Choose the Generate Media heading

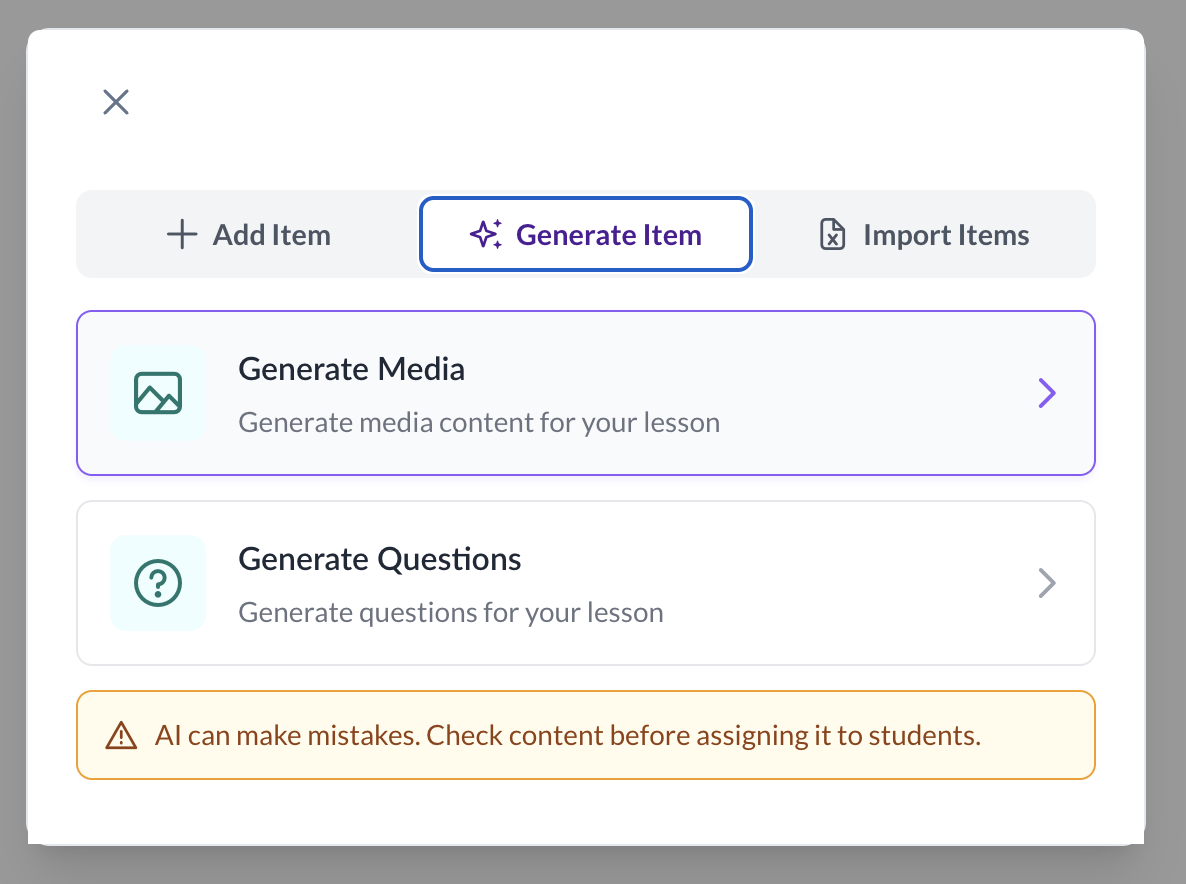point(352,369)
